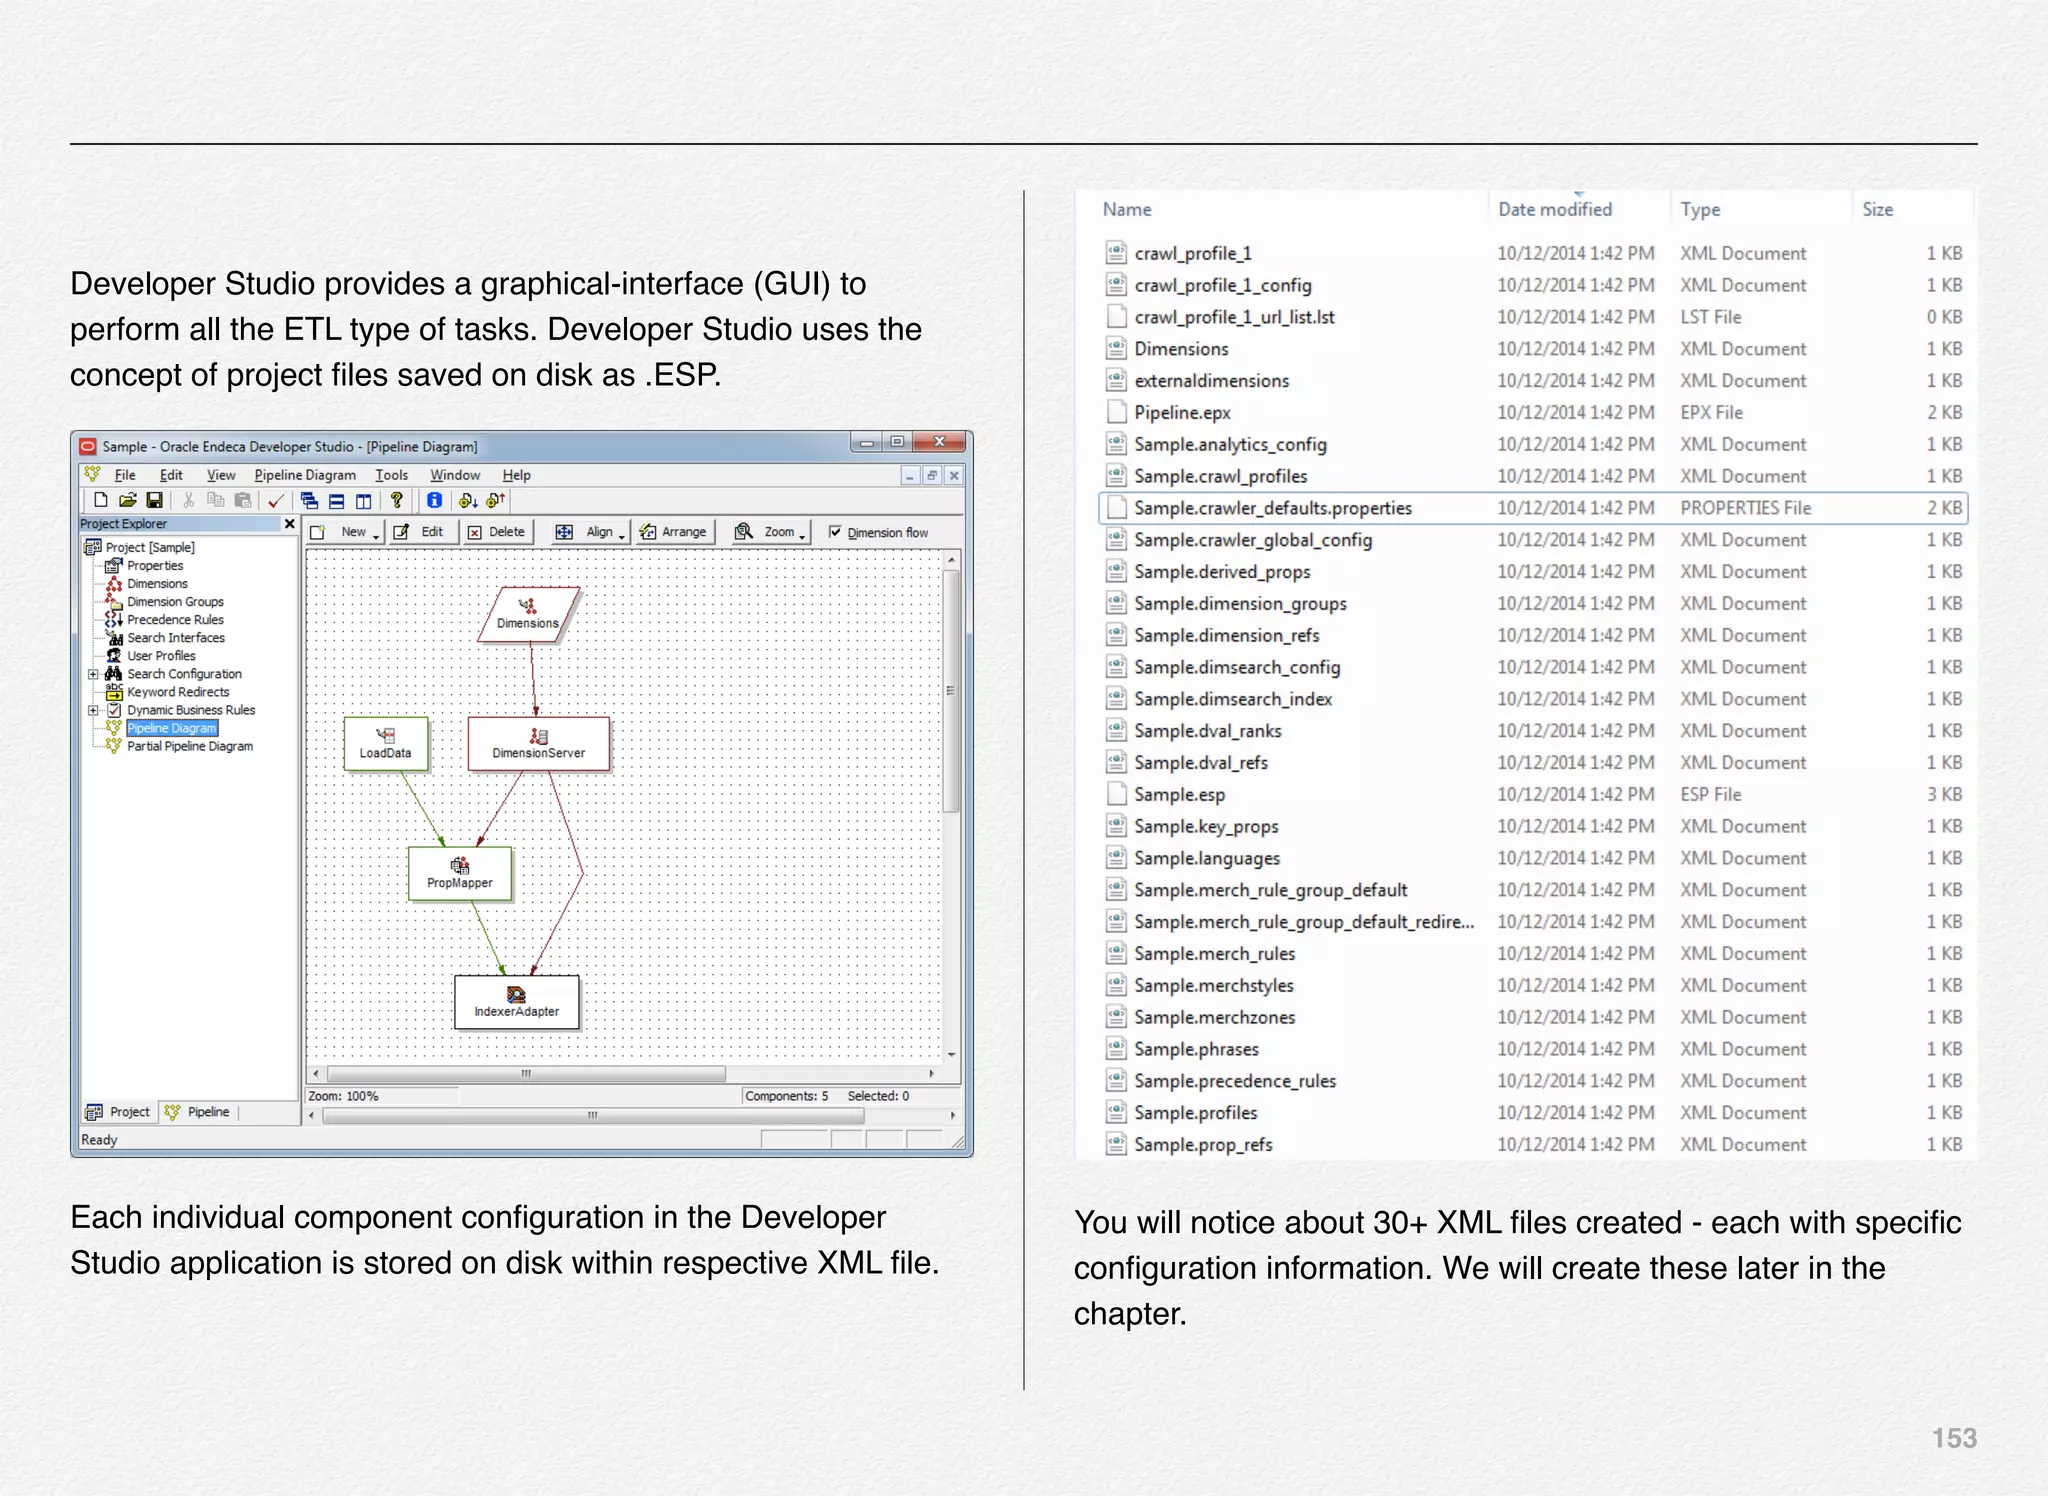Click the New document toolbar icon
This screenshot has height=1496, width=2048.
pos(100,500)
